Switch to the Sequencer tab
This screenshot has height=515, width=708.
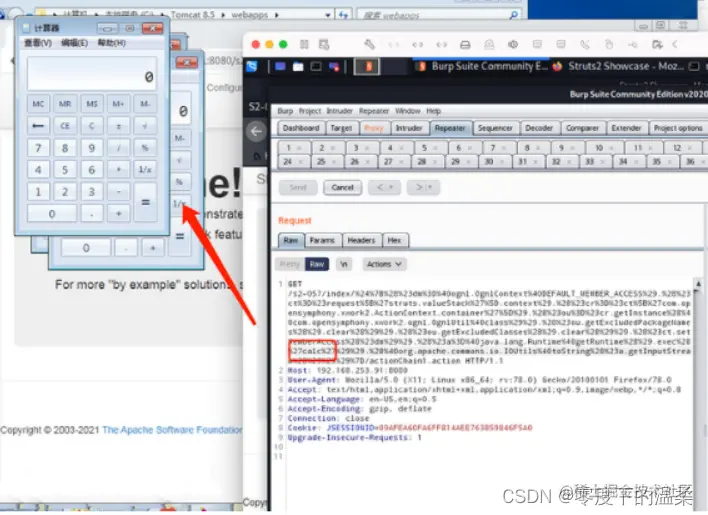coord(495,128)
